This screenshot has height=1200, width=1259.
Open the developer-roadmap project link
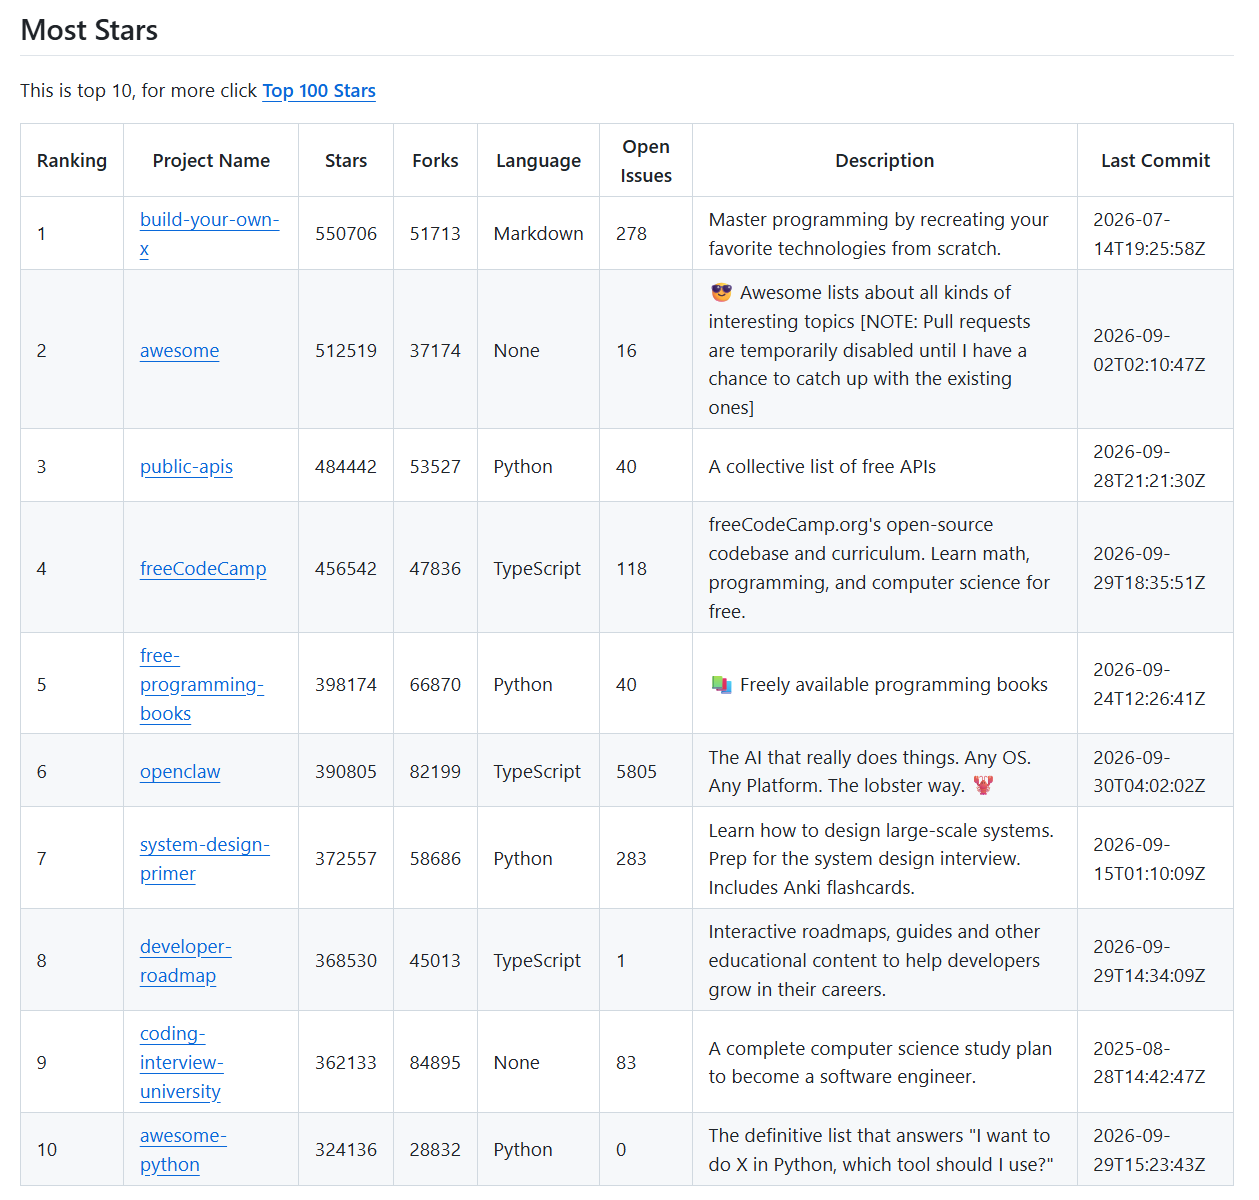click(x=186, y=961)
